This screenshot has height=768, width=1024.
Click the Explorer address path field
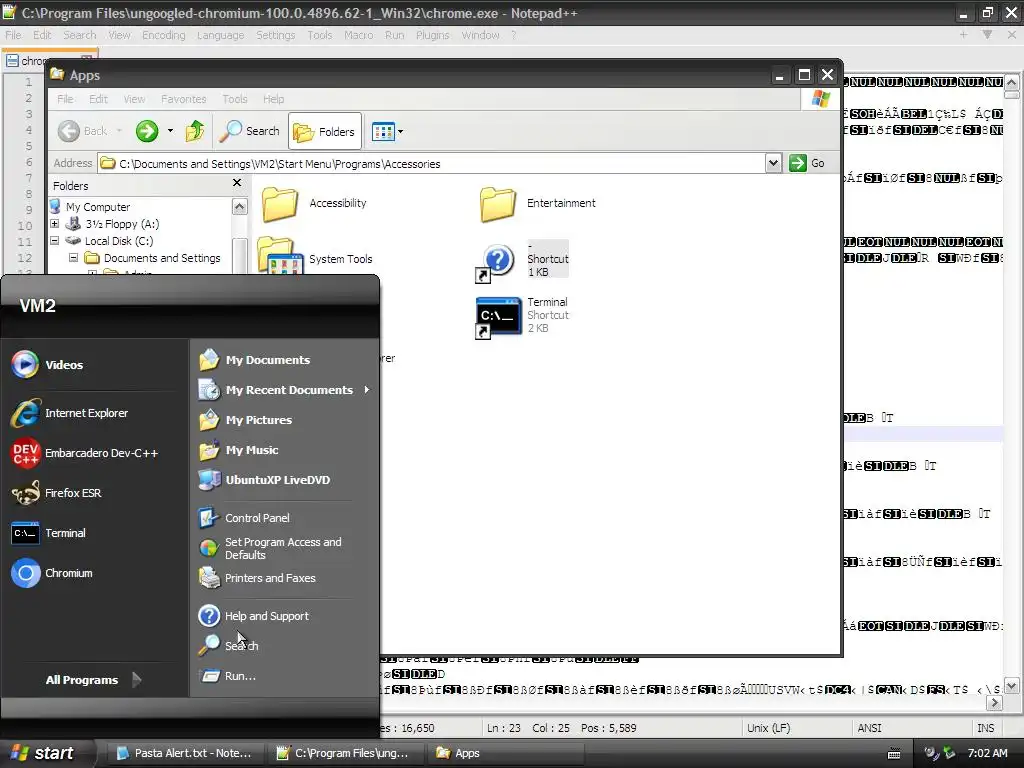coord(431,163)
